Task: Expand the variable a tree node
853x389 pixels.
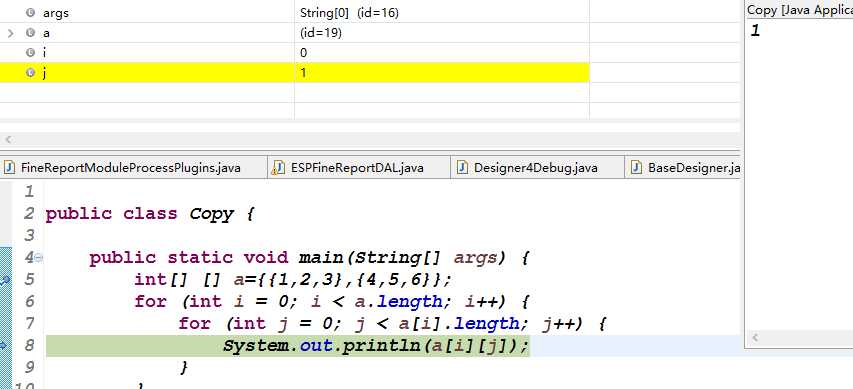Action: pos(10,33)
